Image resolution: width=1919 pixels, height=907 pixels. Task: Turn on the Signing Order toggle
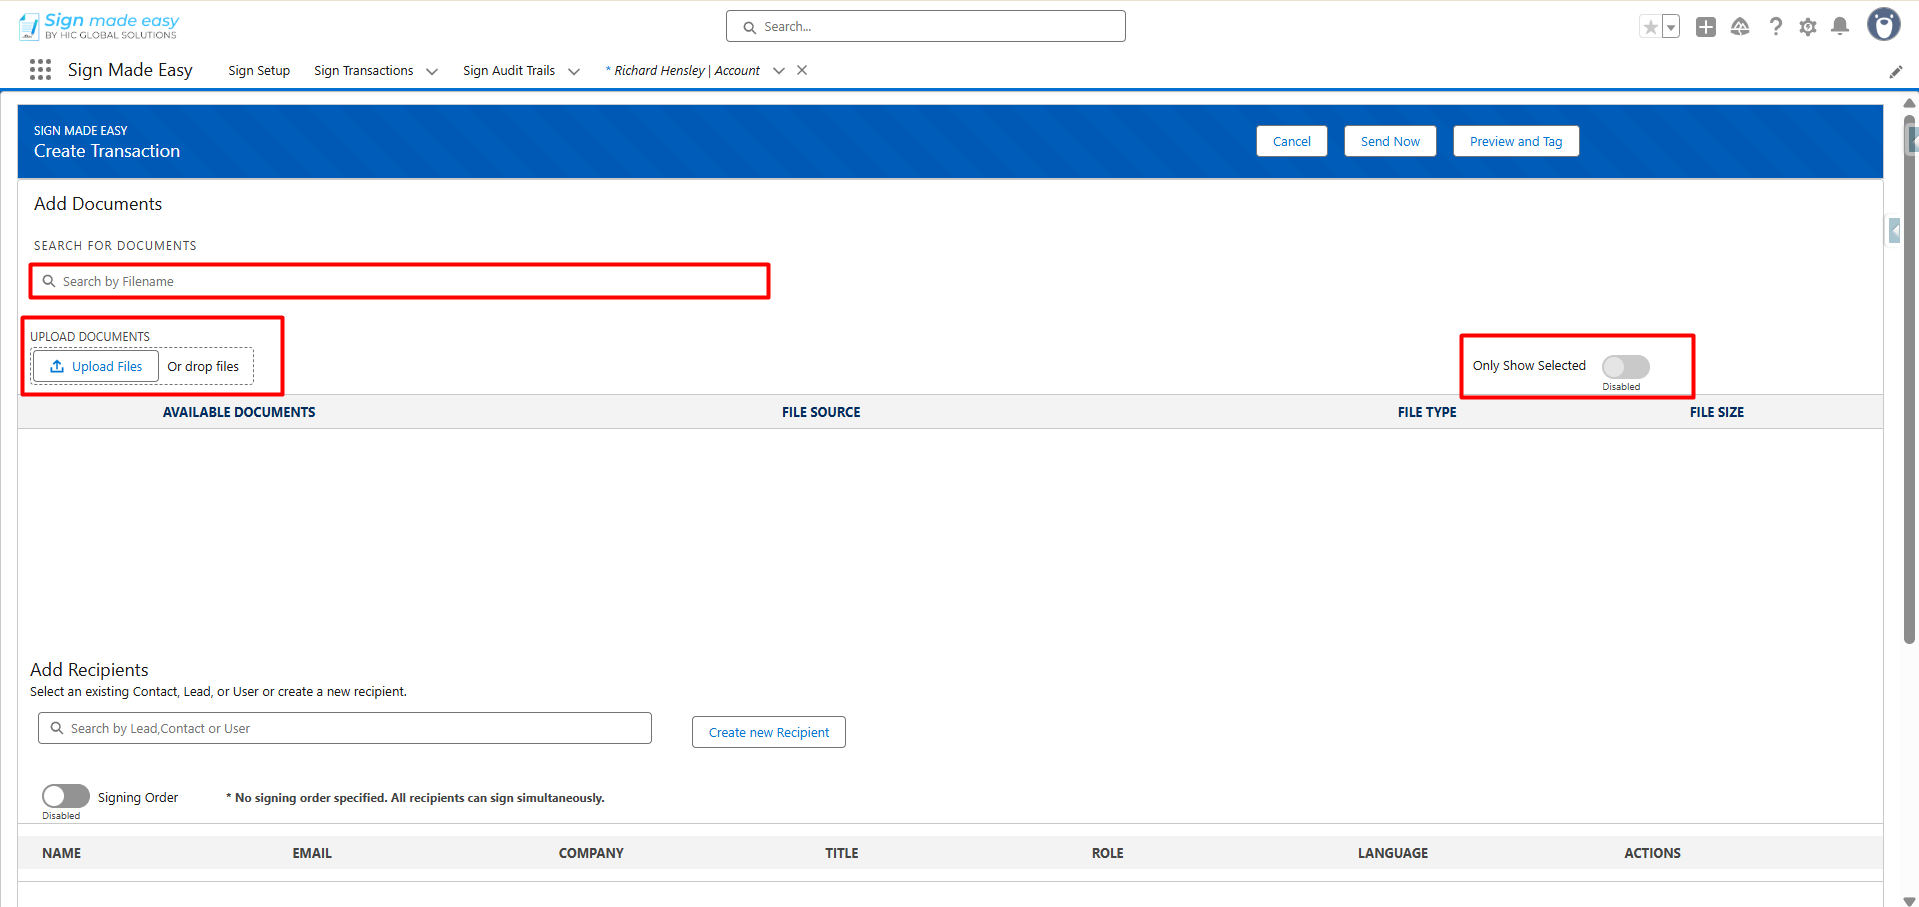[66, 796]
